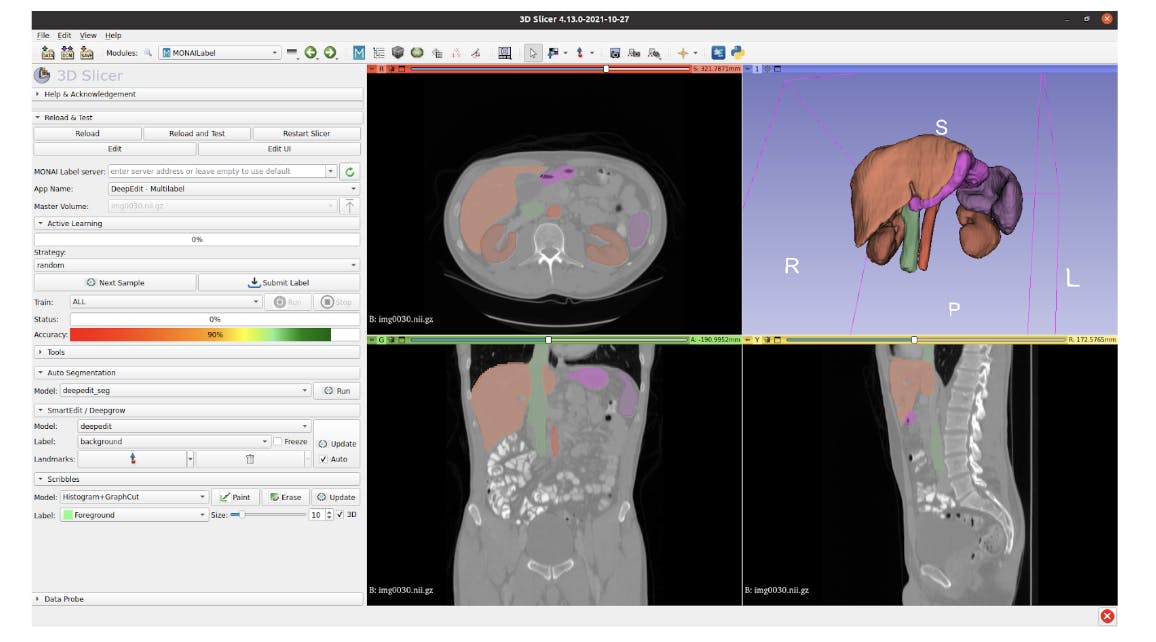Click the Submit Label button
Image resolution: width=1156 pixels, height=642 pixels.
click(279, 282)
